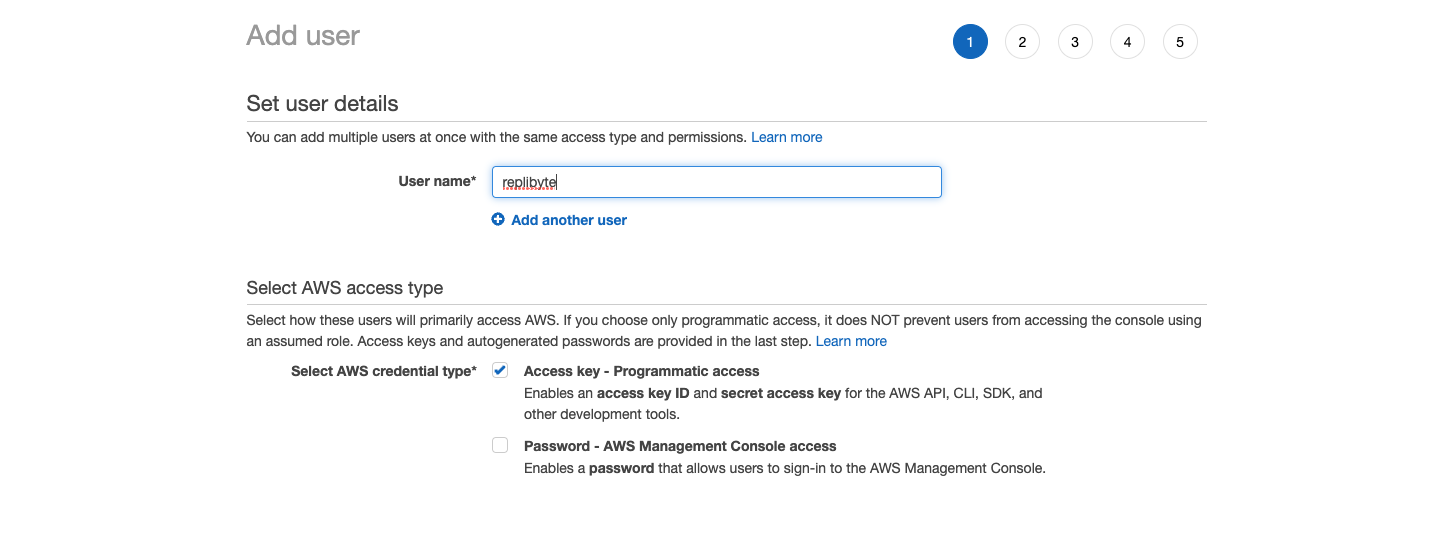Jump to step 3 in the wizard
This screenshot has height=557, width=1456.
tap(1075, 42)
